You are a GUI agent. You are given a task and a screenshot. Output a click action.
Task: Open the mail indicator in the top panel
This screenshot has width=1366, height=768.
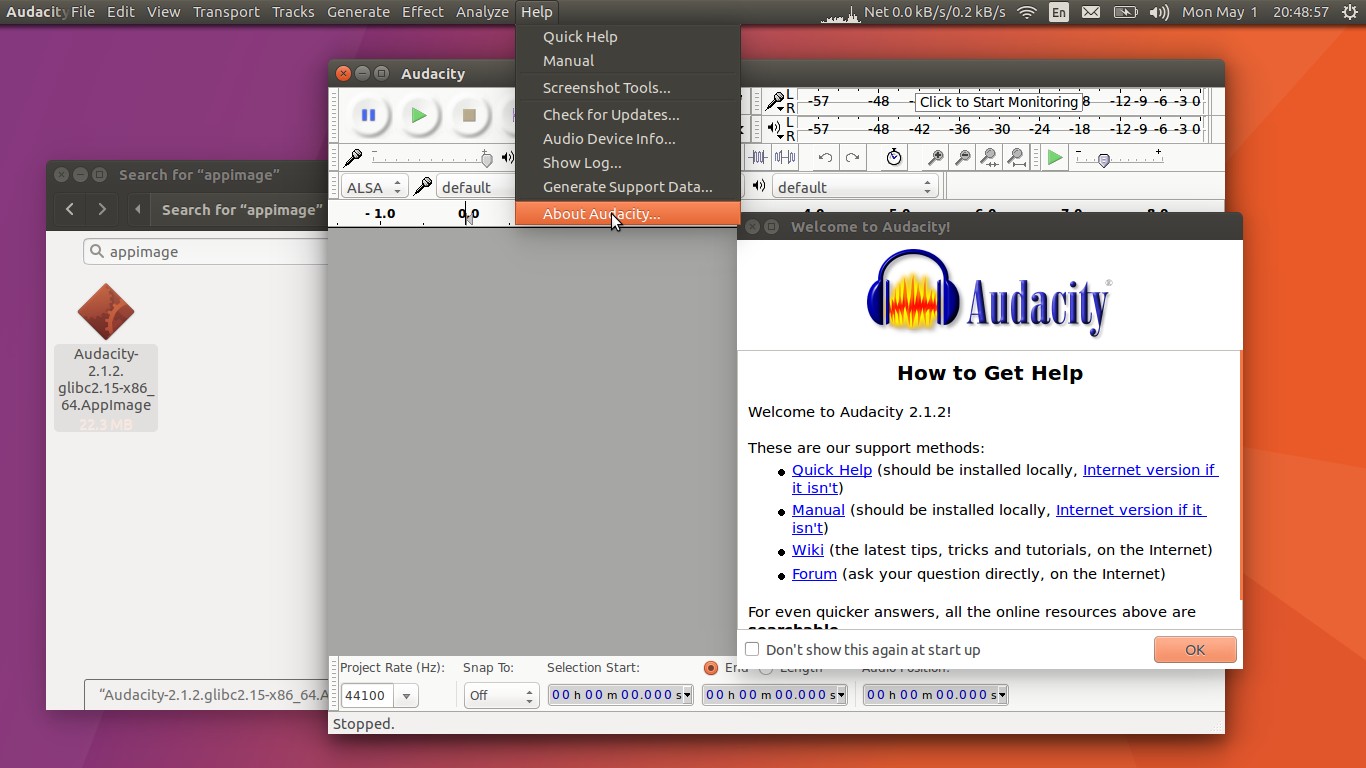[1091, 12]
